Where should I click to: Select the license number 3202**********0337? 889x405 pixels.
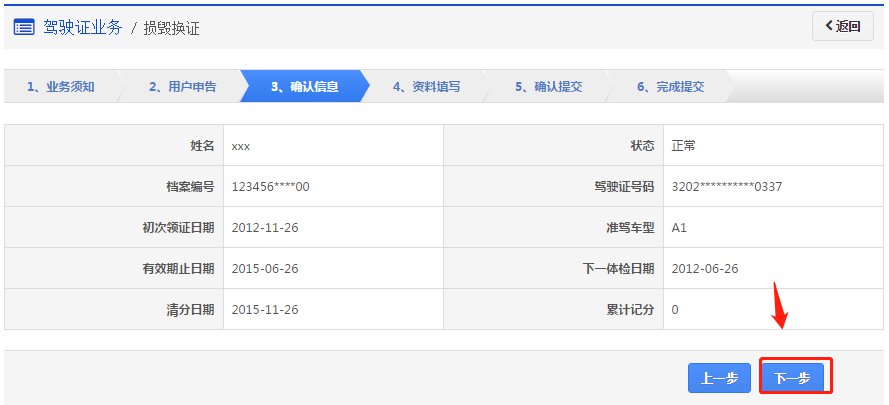point(726,187)
